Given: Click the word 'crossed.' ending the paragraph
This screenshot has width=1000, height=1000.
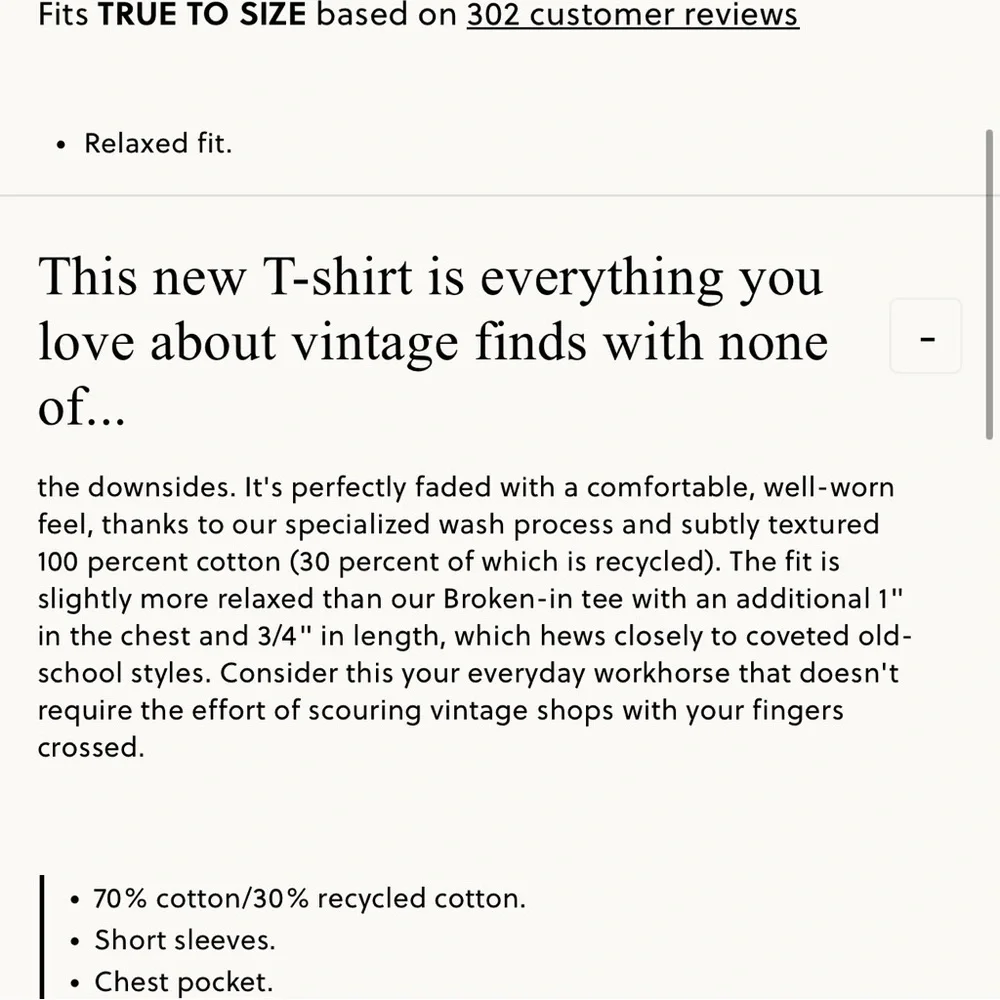Looking at the screenshot, I should click(91, 747).
